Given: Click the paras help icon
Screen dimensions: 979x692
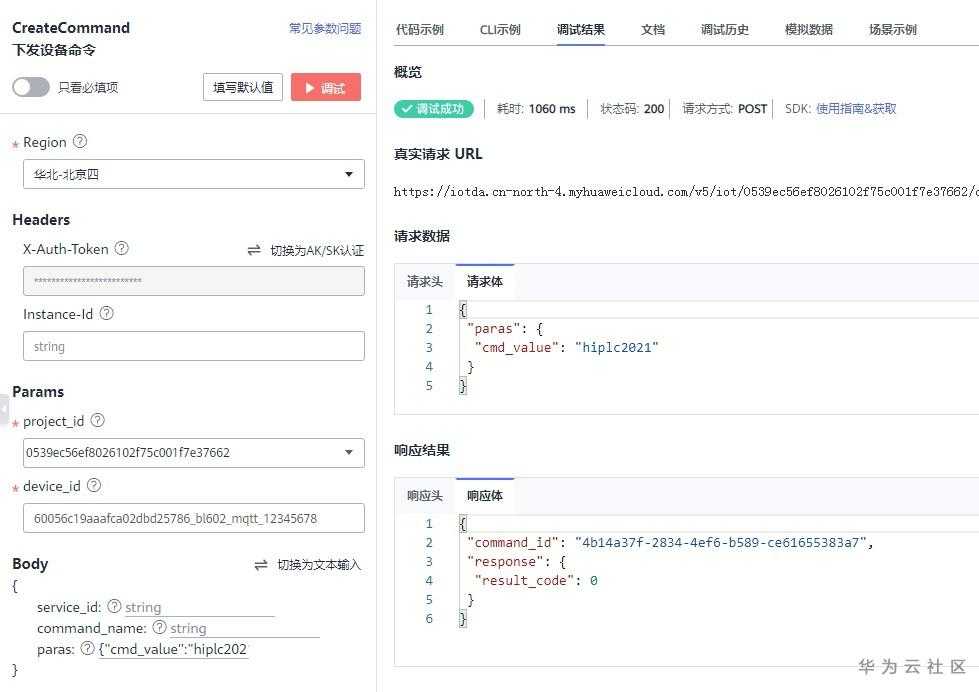Looking at the screenshot, I should (x=87, y=649).
